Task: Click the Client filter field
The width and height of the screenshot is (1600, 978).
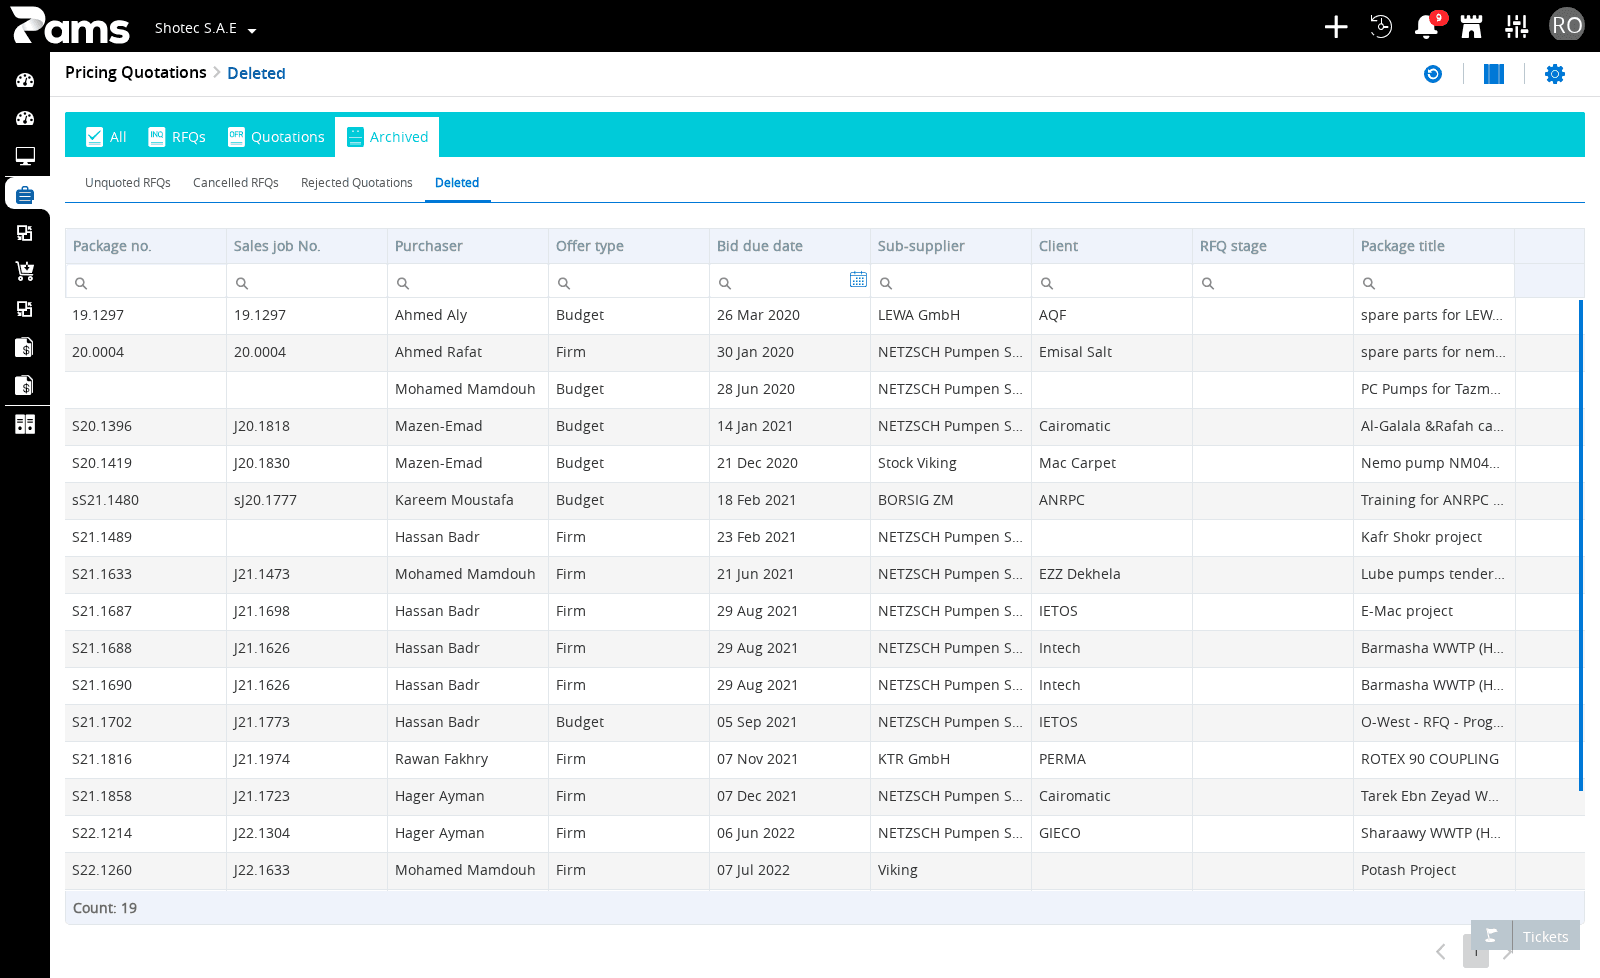Action: point(1112,282)
